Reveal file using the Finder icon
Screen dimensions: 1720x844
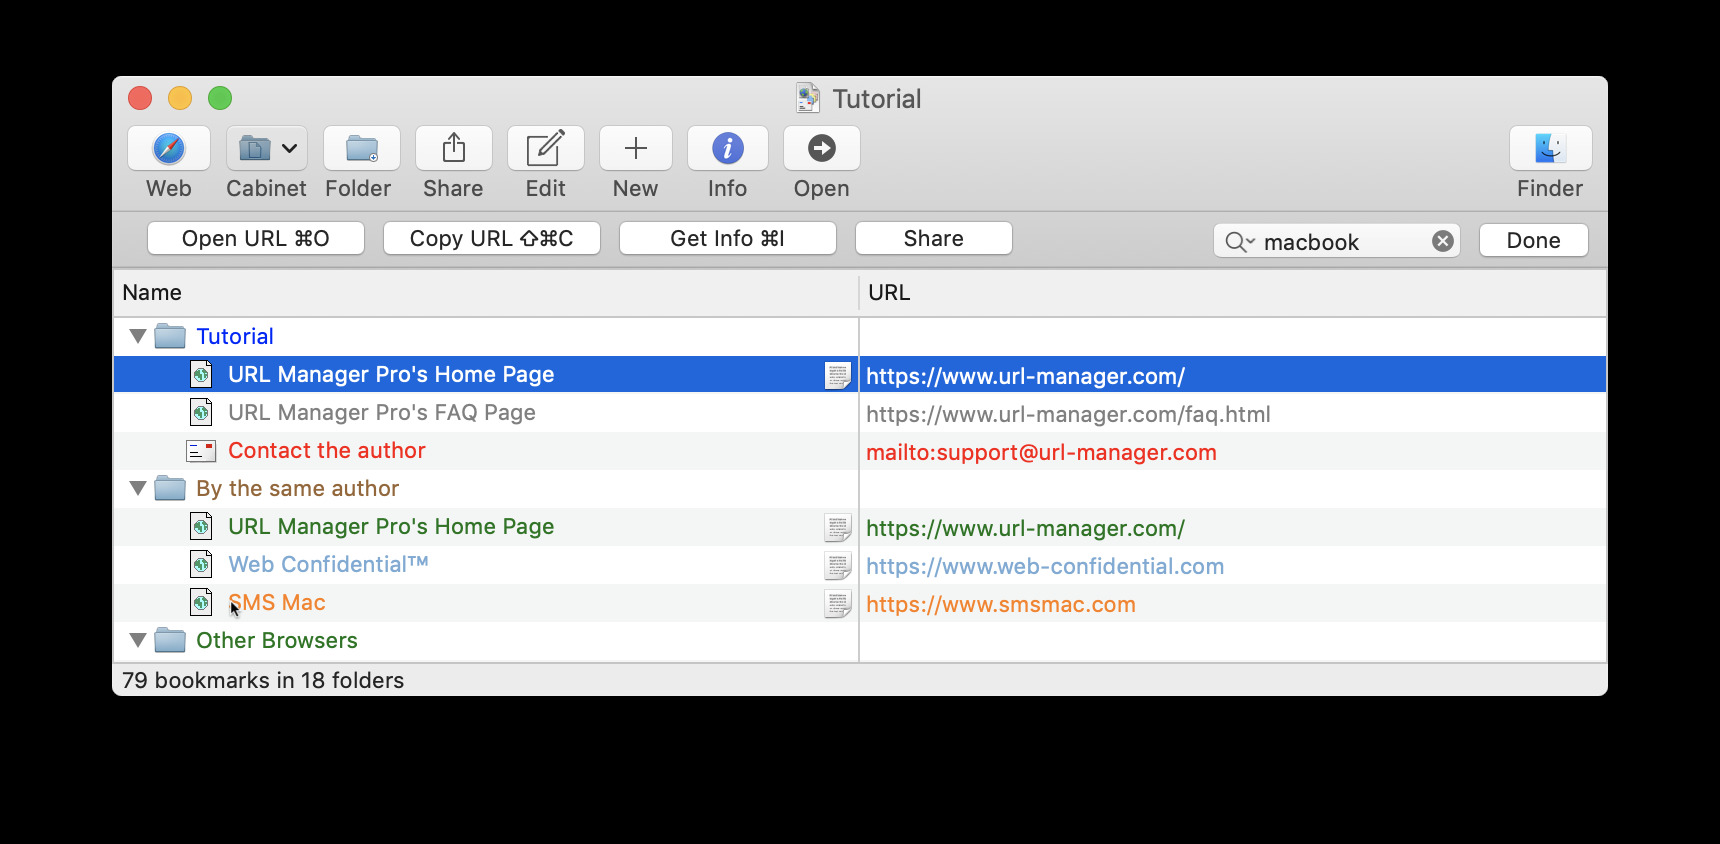click(x=1549, y=149)
